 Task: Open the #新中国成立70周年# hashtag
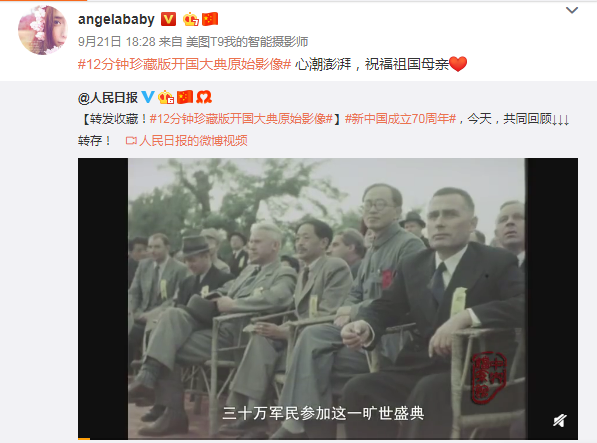click(401, 119)
